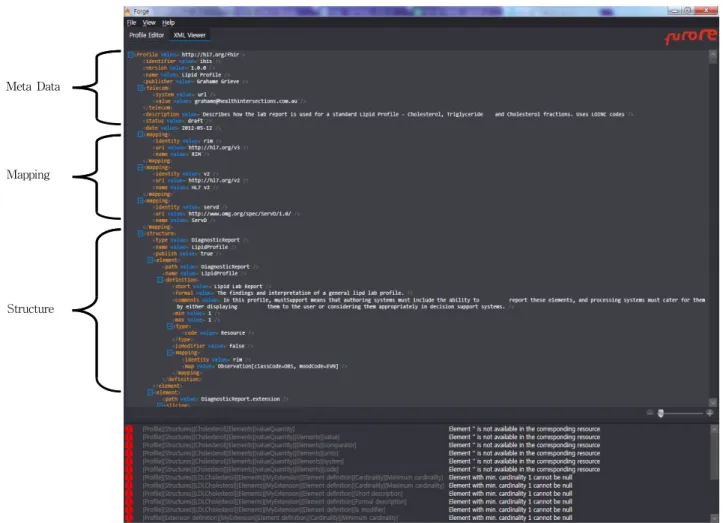Click the error icon for LDLCholesterol Maximum cardinality row
This screenshot has height=523, width=726.
[x=129, y=486]
